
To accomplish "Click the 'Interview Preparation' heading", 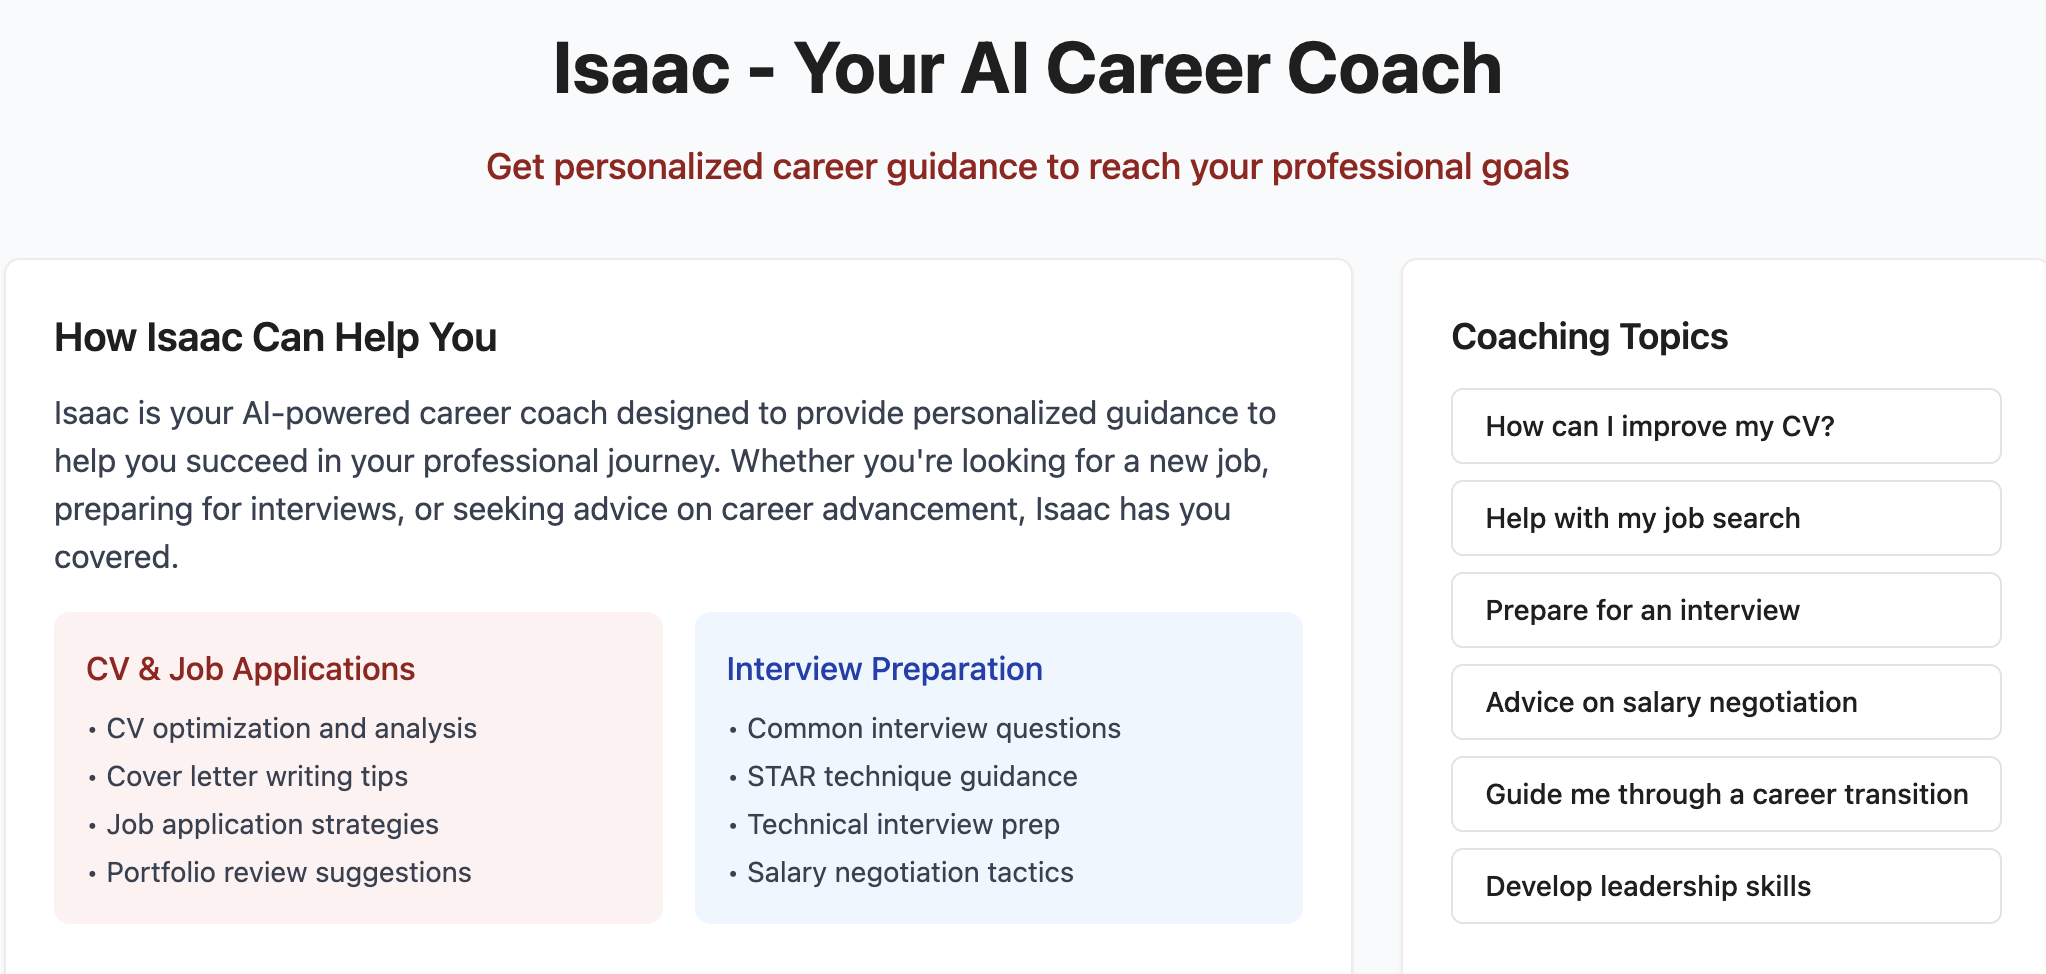I will pos(884,669).
